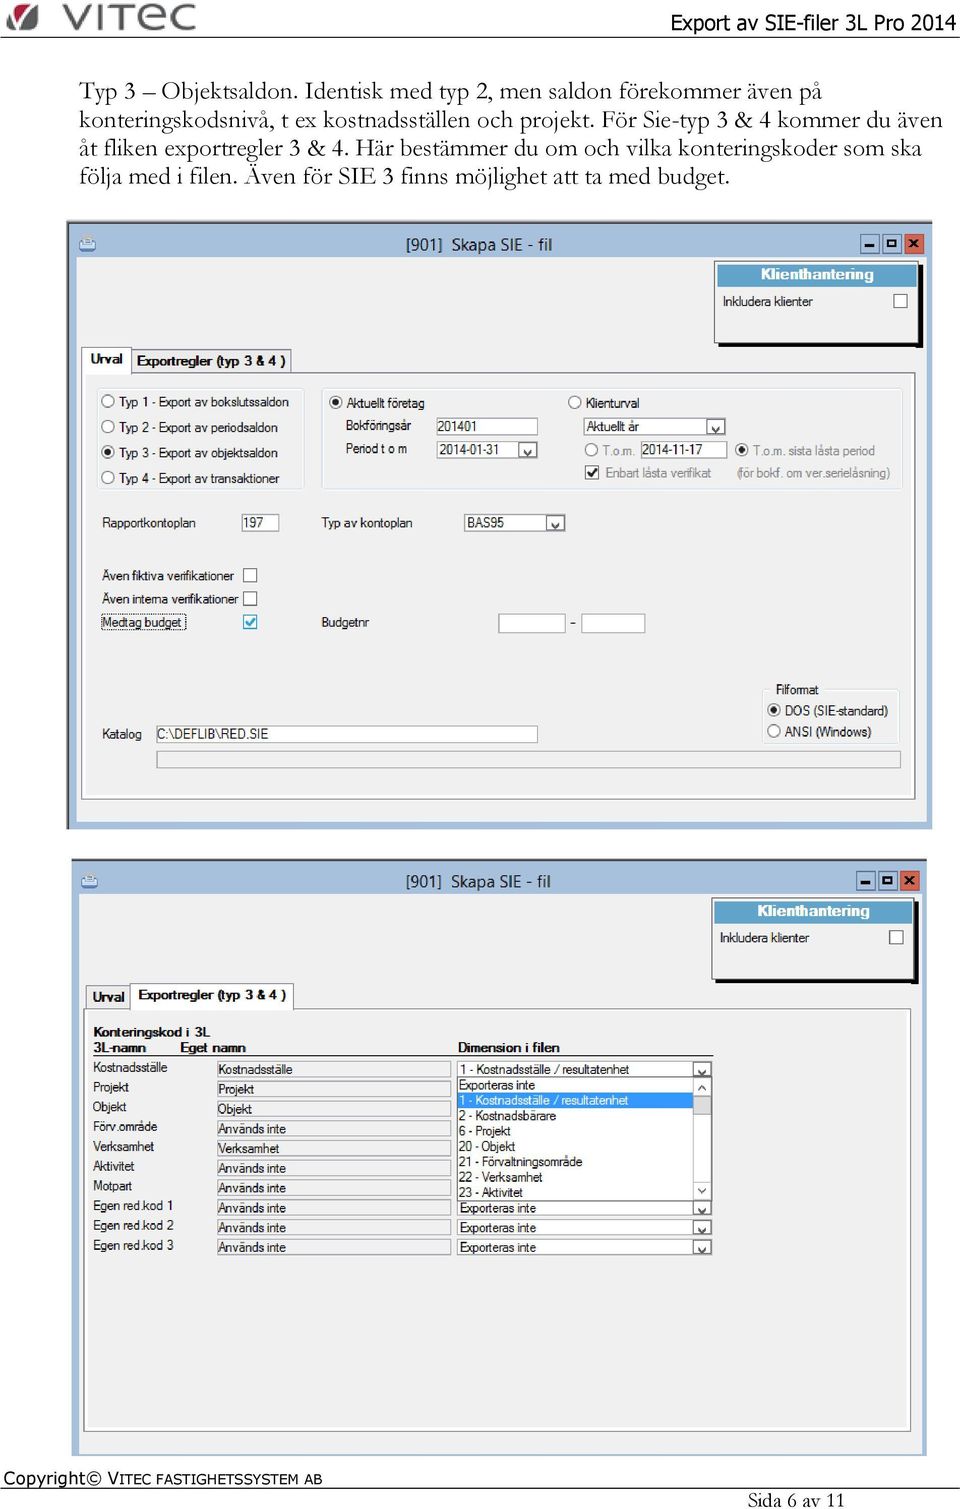Viewport: 960px width, 1509px height.
Task: Click the down arrow of the Dimension list scrollbar
Action: tap(702, 1191)
